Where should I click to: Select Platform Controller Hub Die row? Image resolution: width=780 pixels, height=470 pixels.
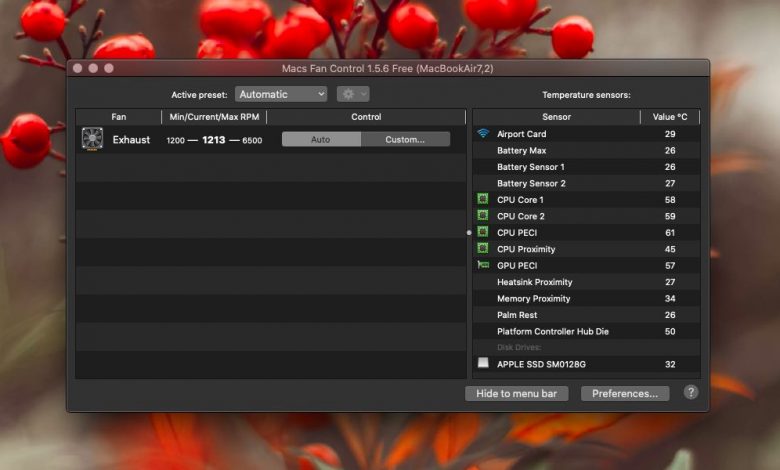(586, 331)
